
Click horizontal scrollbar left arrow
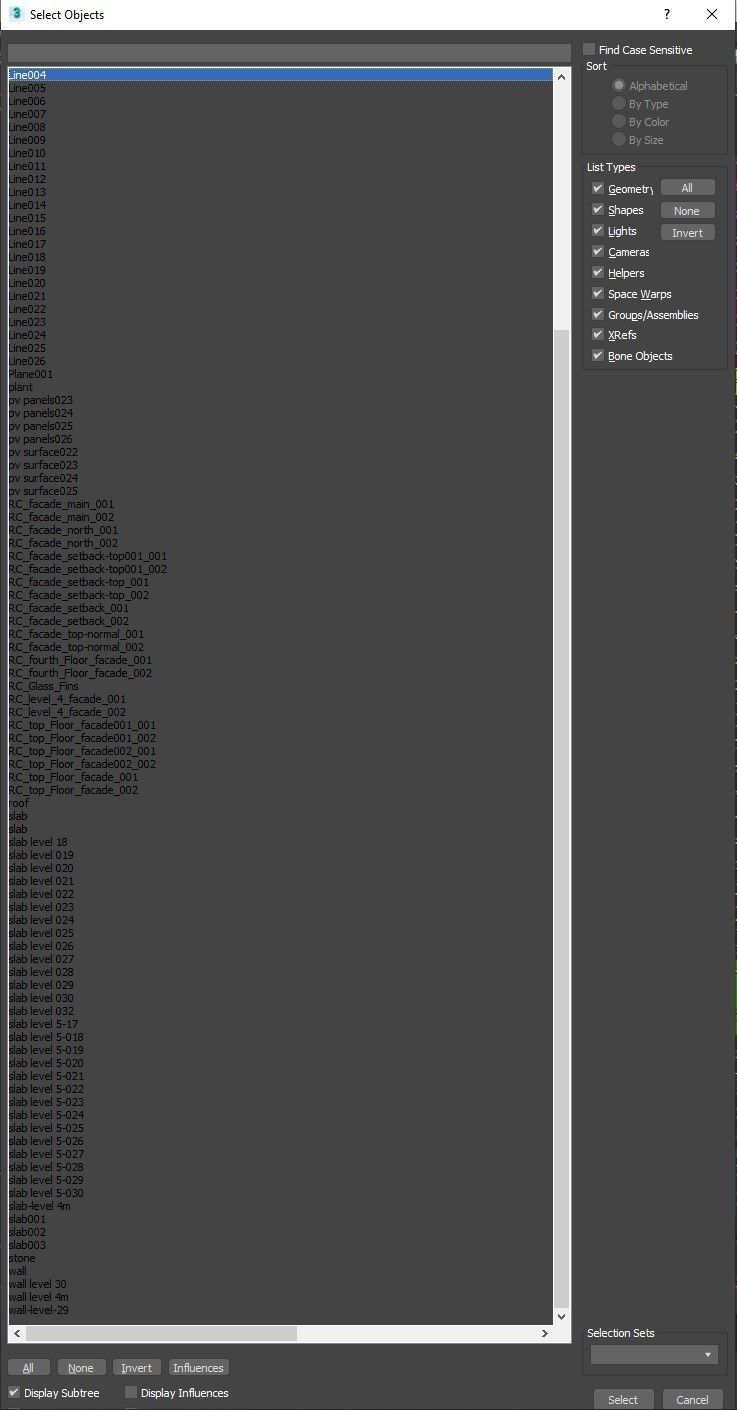click(x=16, y=1333)
